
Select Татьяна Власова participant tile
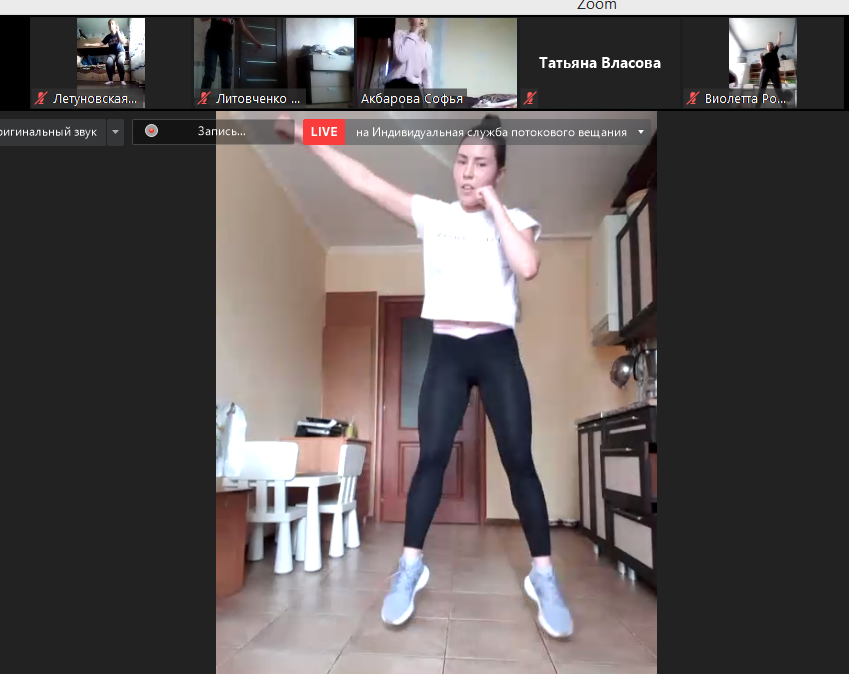click(x=599, y=63)
